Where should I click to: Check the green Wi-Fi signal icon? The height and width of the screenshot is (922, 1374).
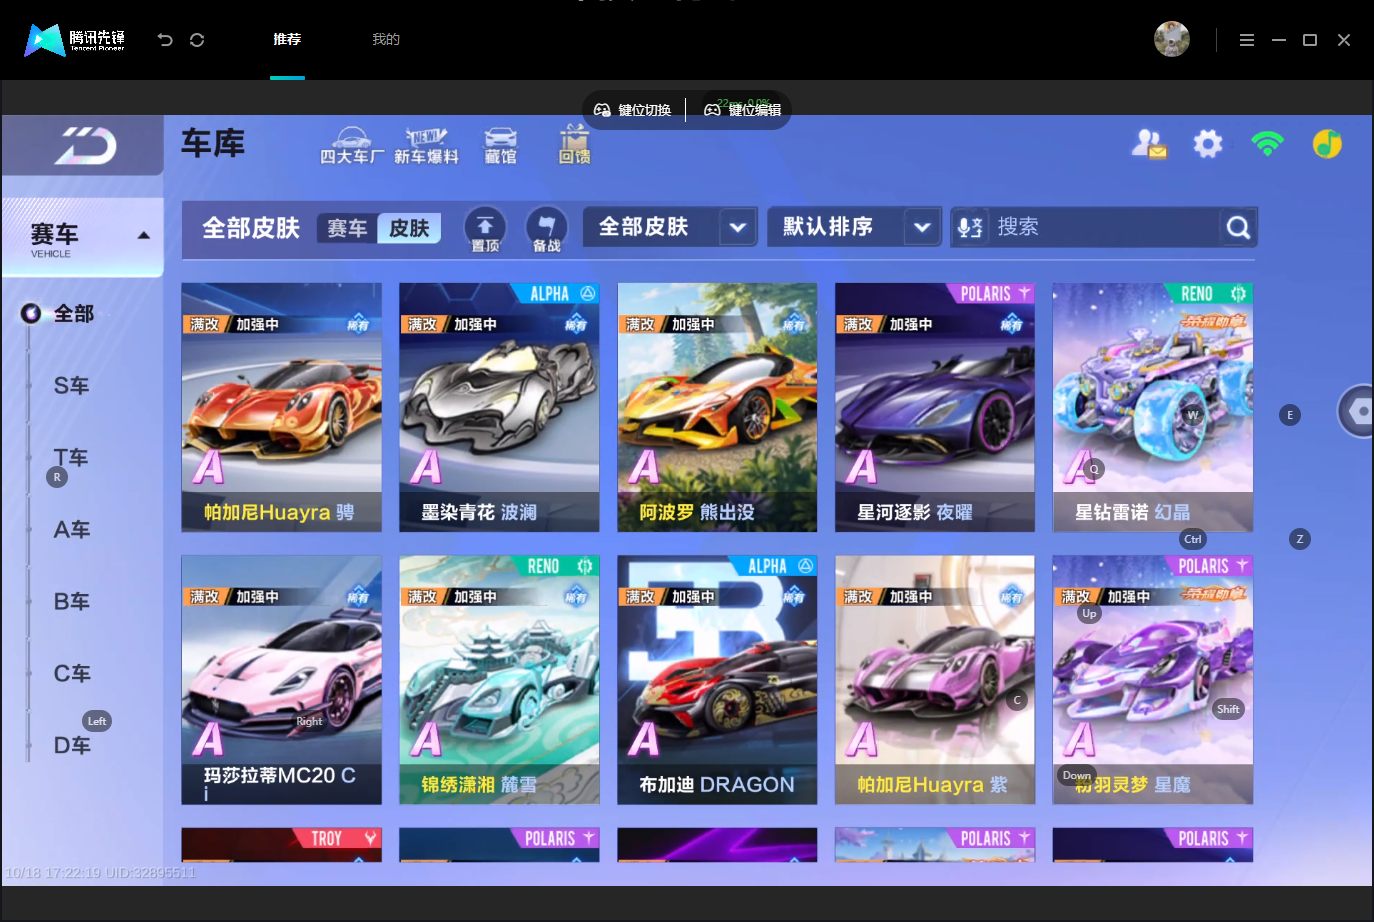click(1267, 143)
